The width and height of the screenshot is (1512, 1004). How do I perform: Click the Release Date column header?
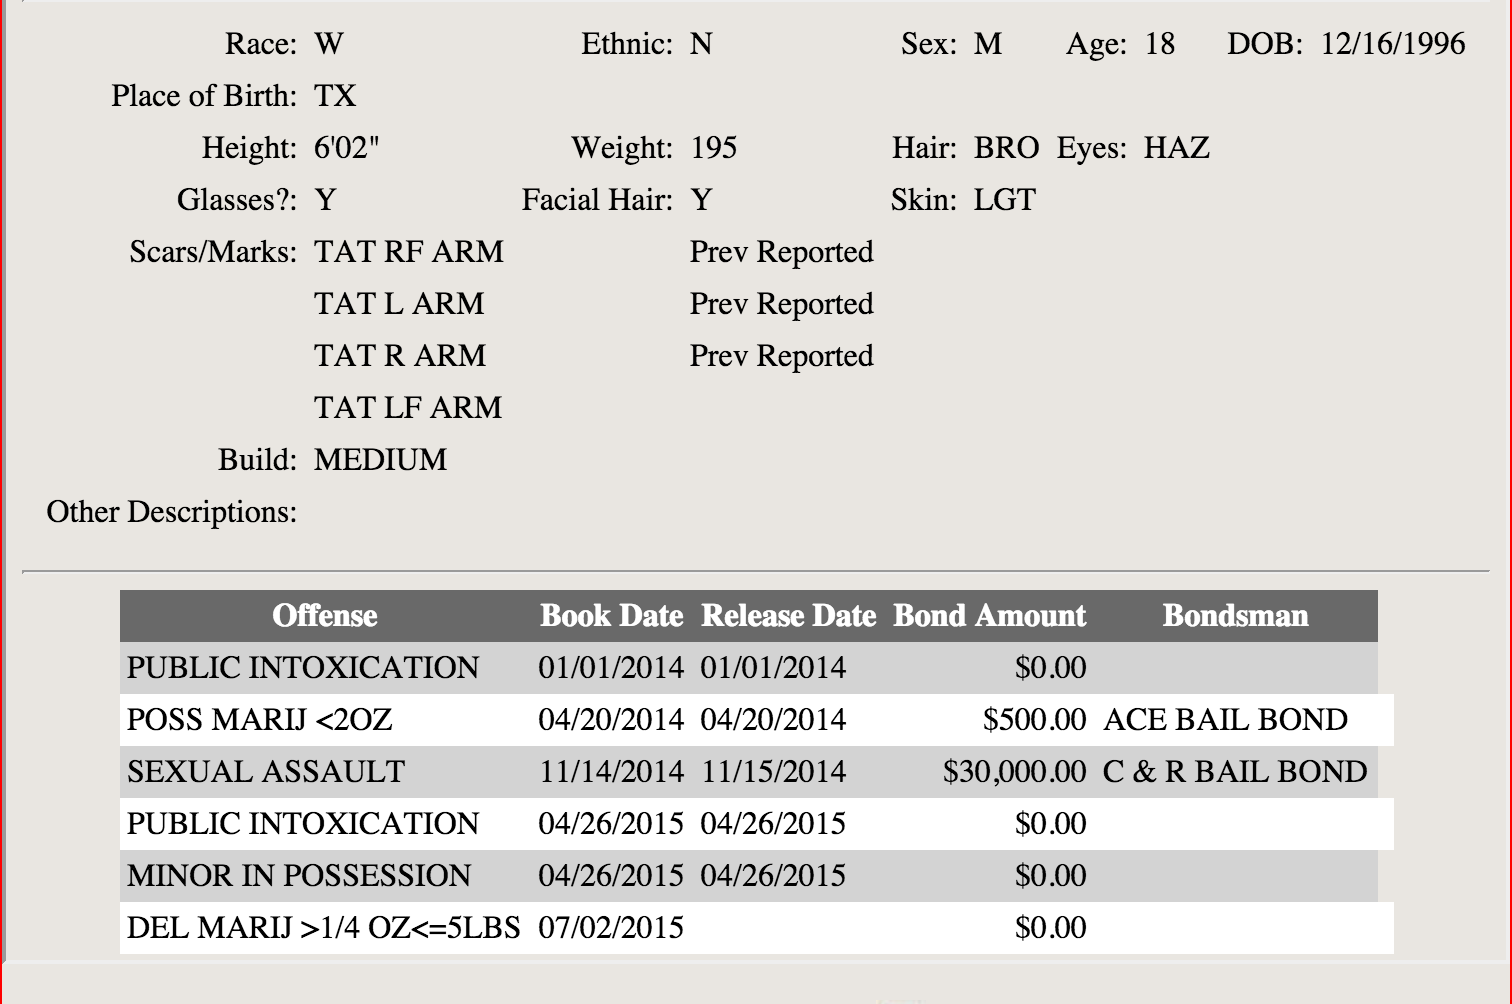click(x=788, y=616)
